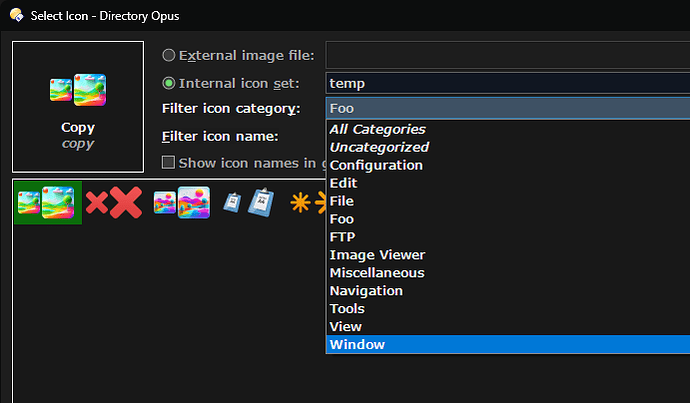This screenshot has width=690, height=403.
Task: Choose the Navigation category entry
Action: 366,291
